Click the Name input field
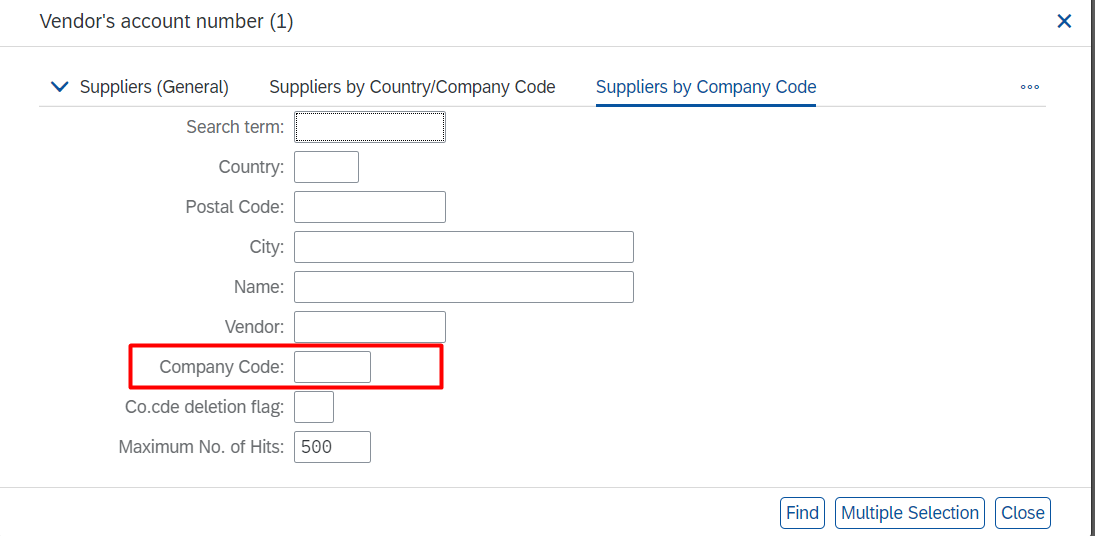Image resolution: width=1095 pixels, height=536 pixels. 464,287
